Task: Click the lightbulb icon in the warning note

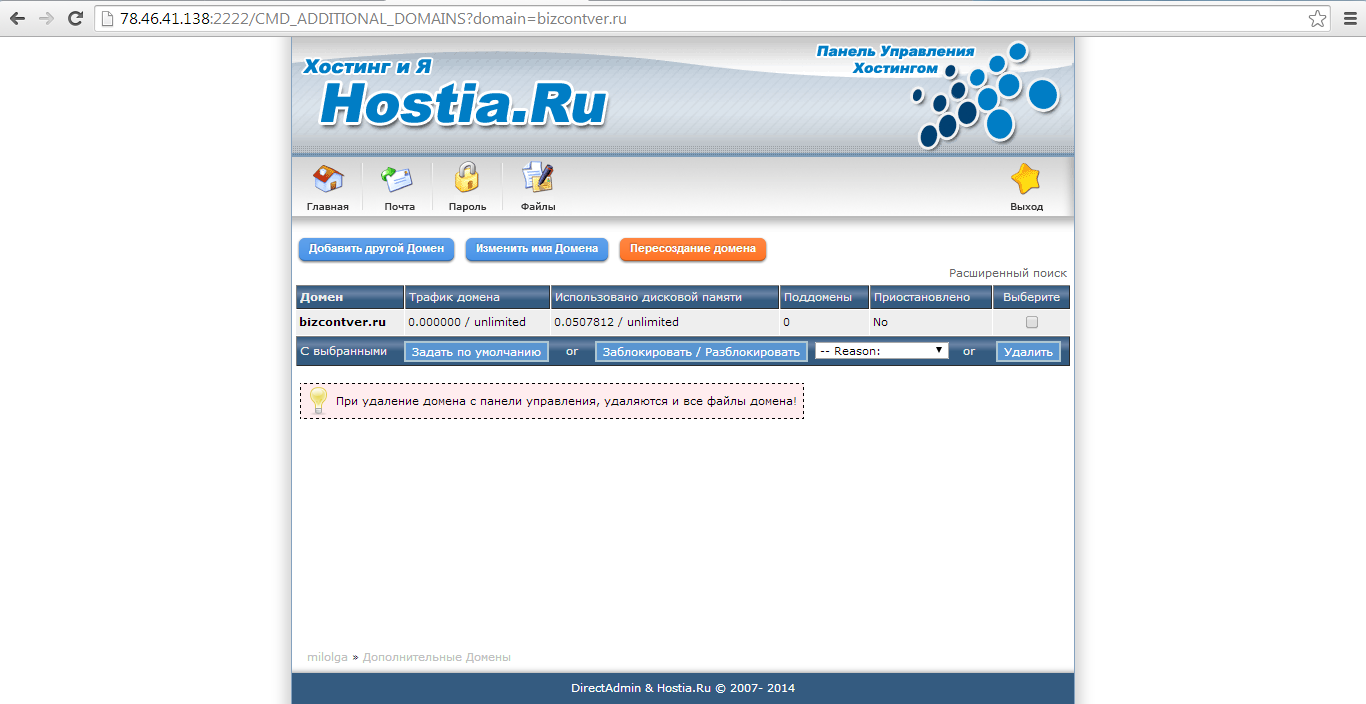Action: [318, 399]
